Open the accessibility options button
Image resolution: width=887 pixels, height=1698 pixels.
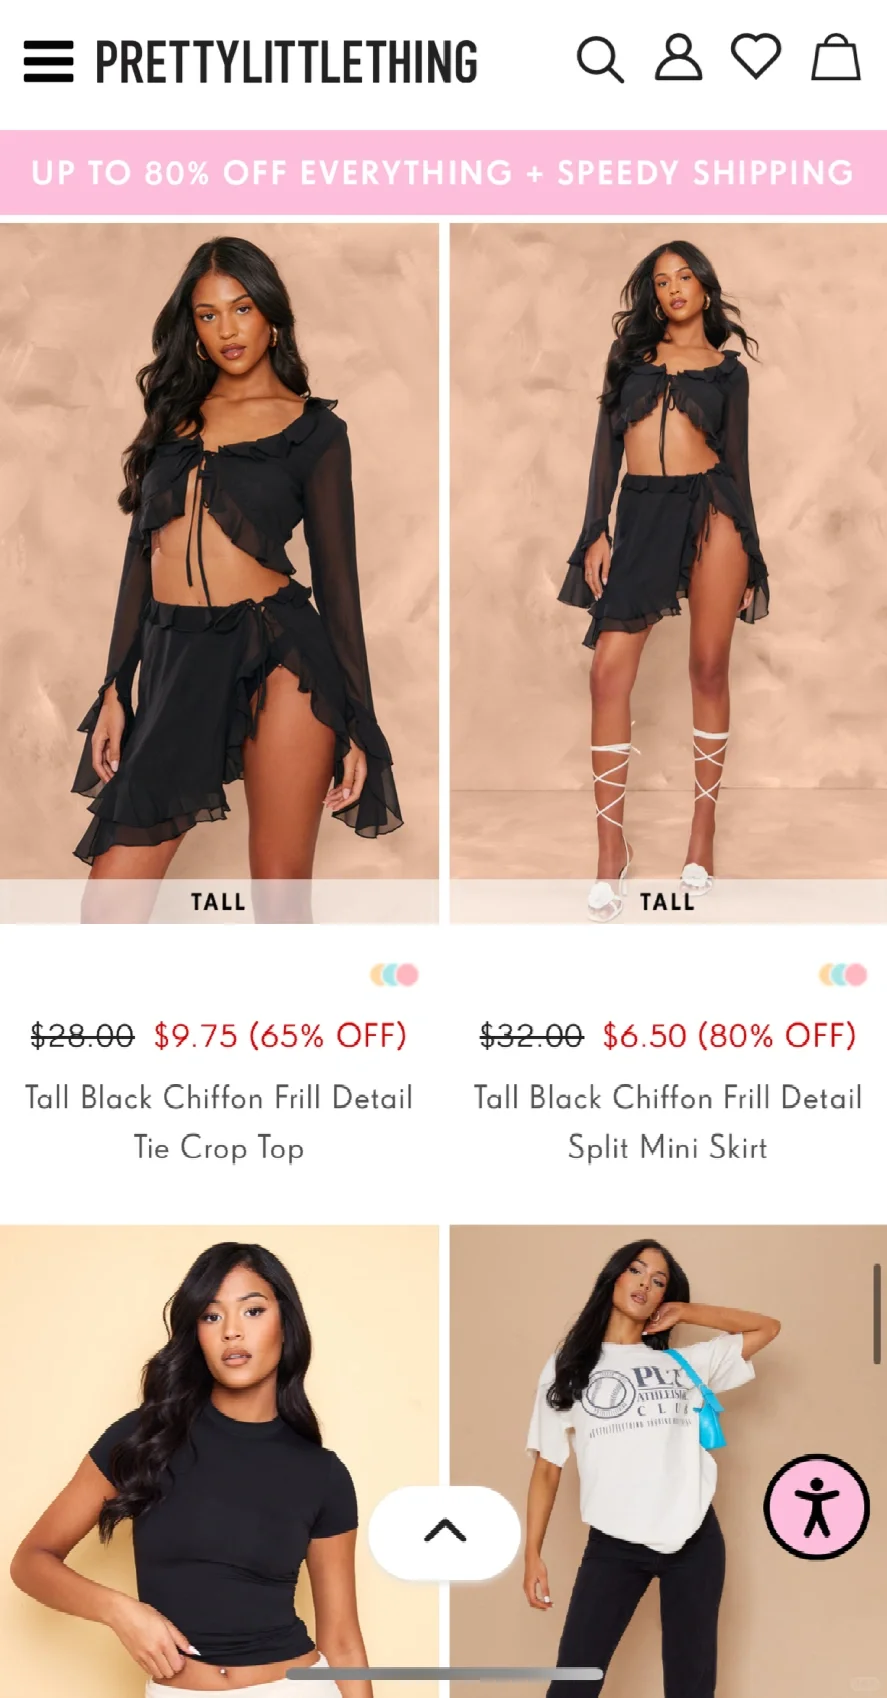pos(817,1507)
